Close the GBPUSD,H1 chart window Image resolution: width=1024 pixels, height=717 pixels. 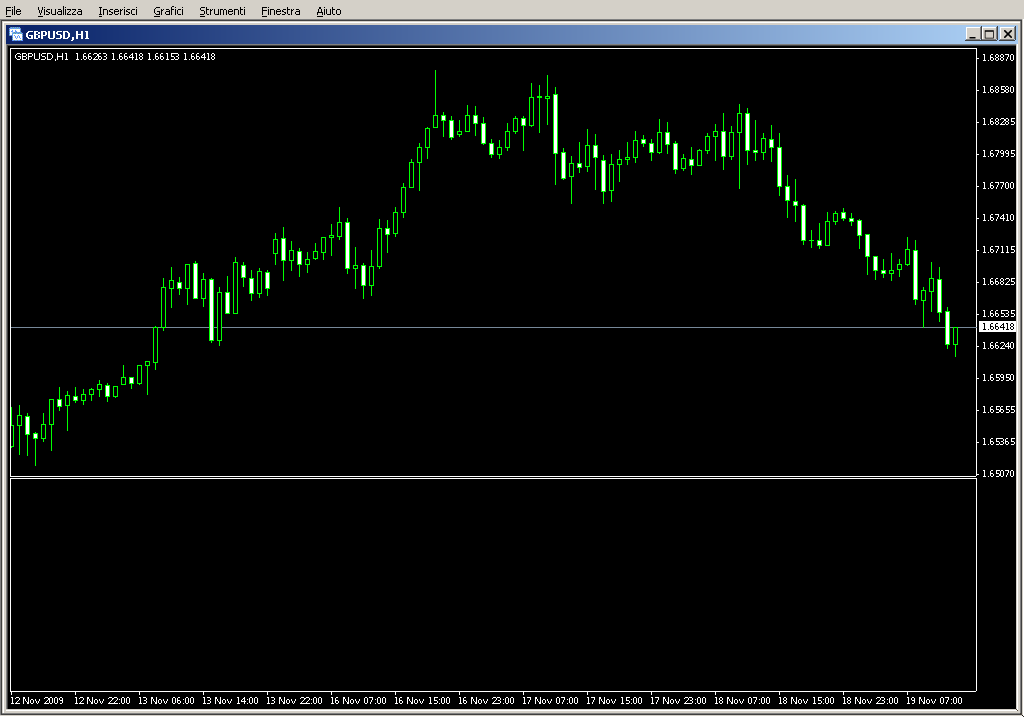[1007, 33]
